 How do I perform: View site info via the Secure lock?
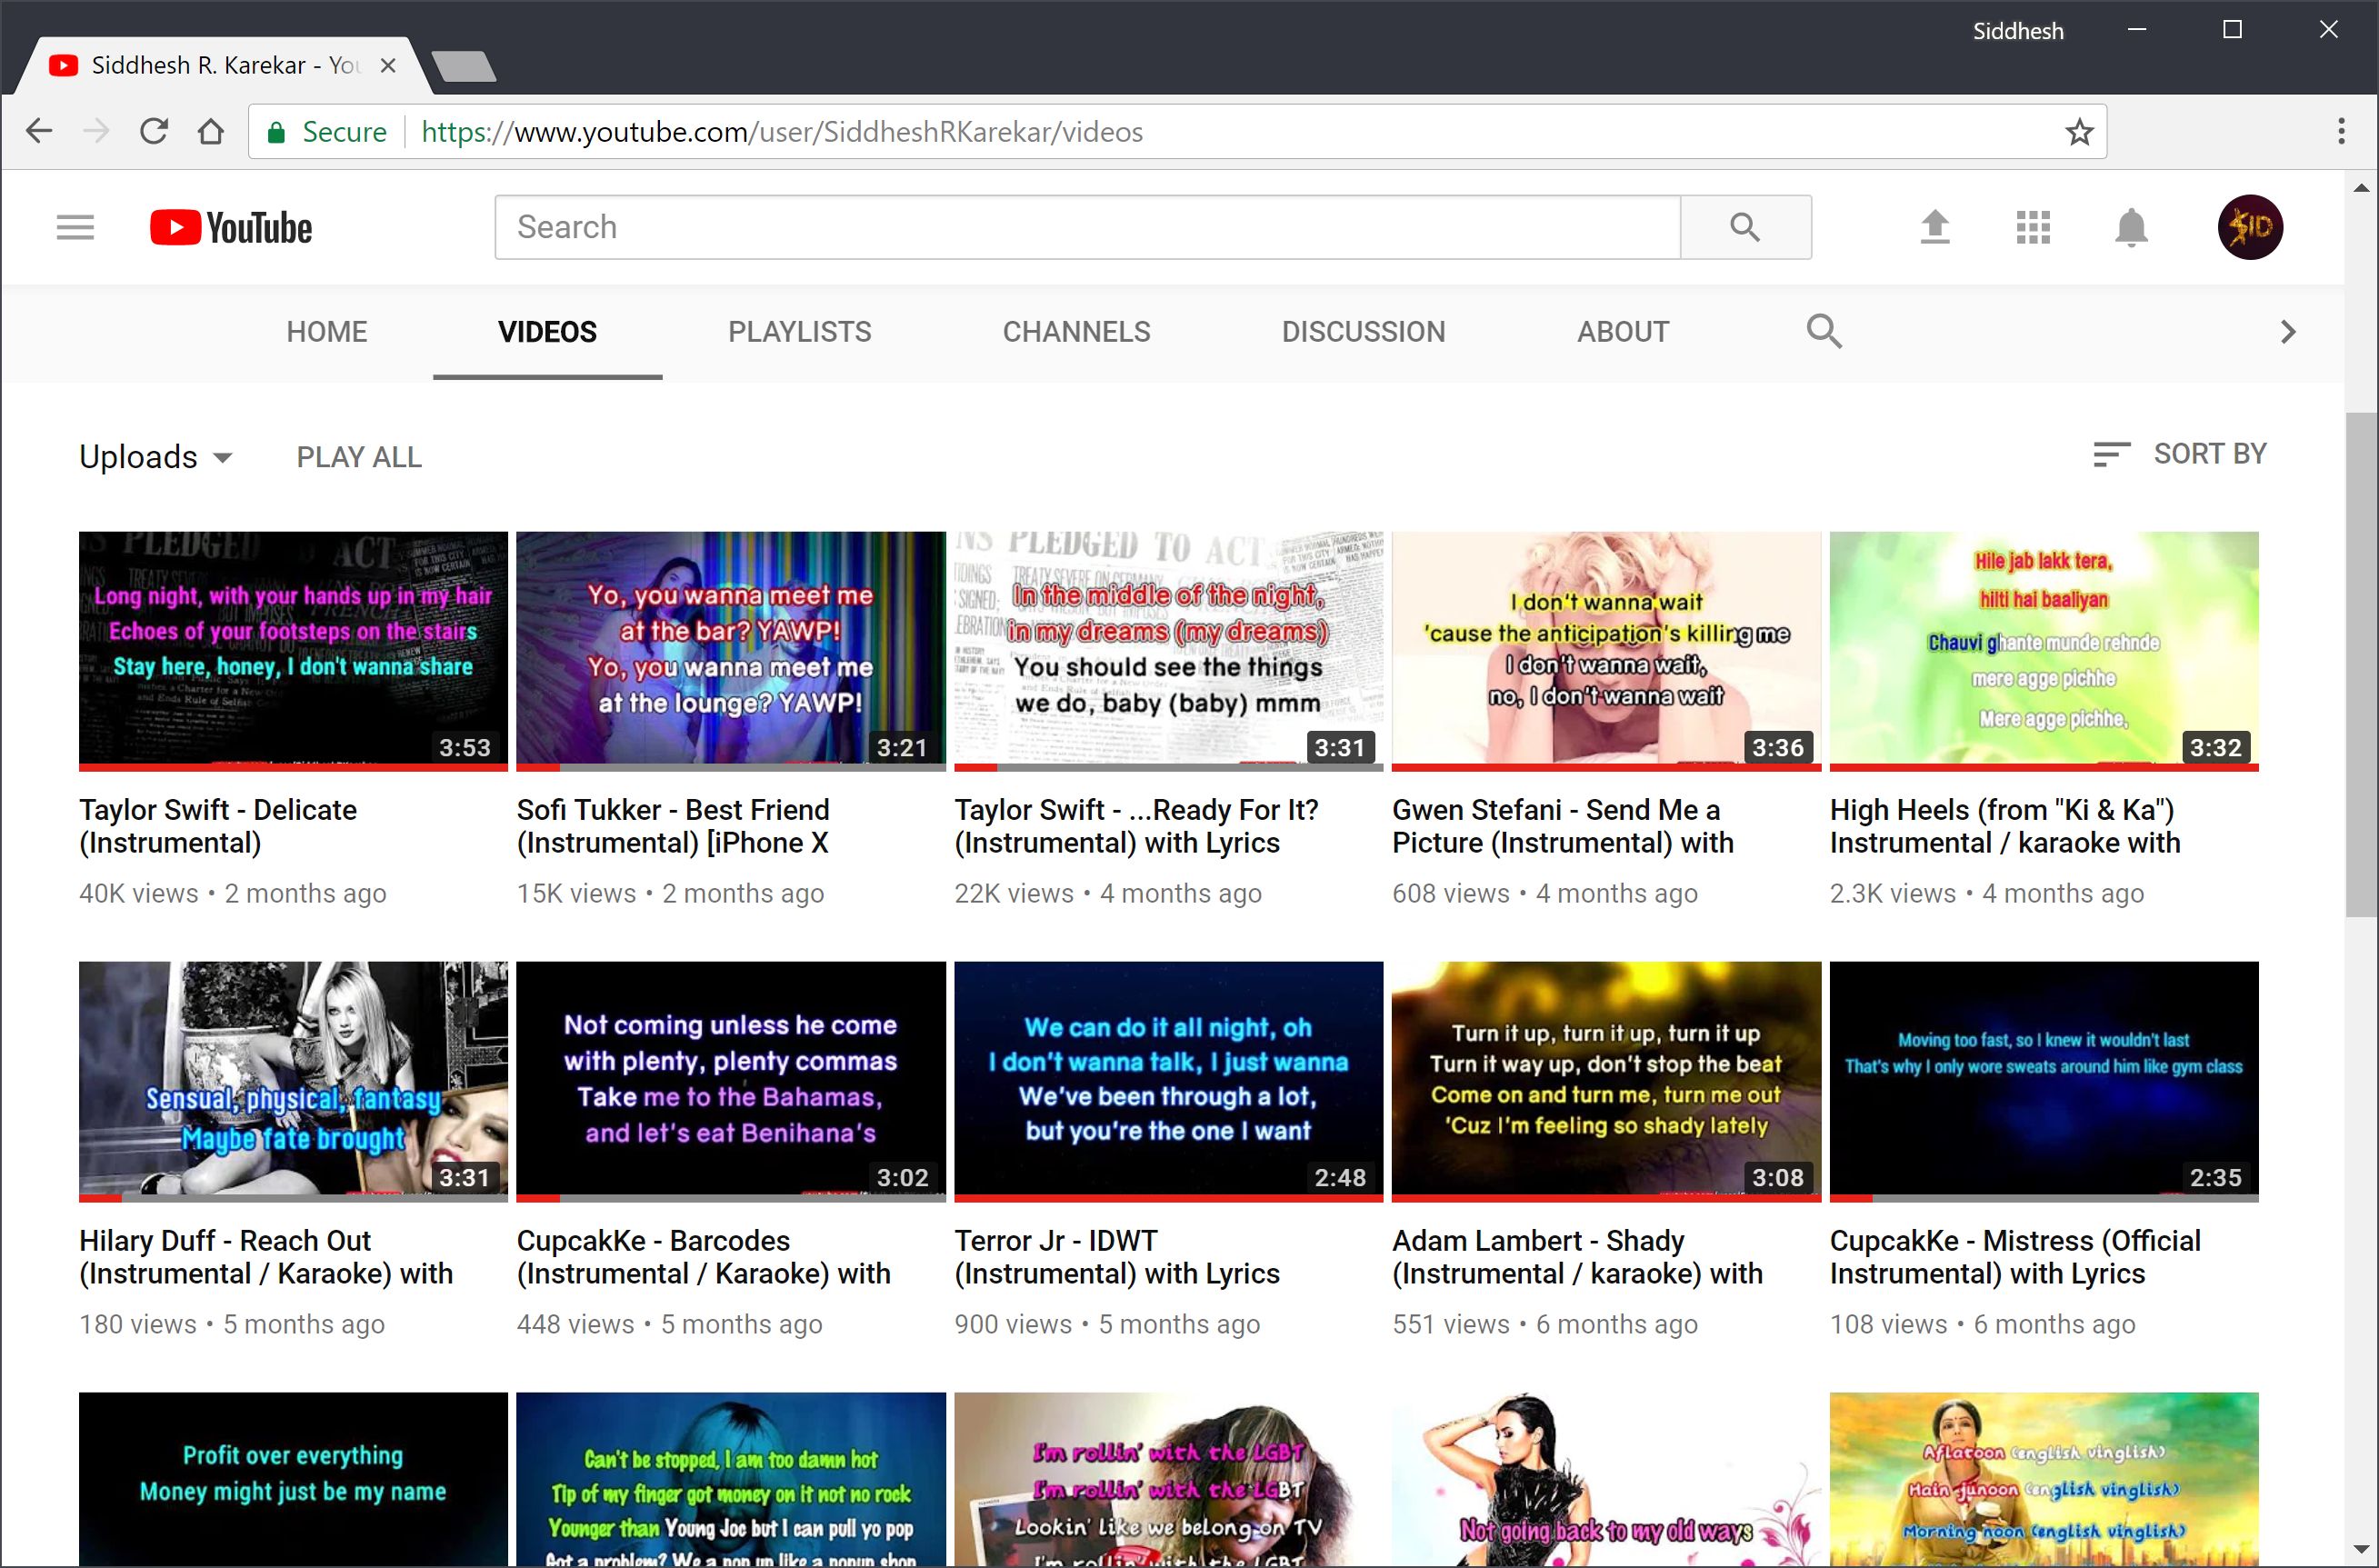click(326, 131)
